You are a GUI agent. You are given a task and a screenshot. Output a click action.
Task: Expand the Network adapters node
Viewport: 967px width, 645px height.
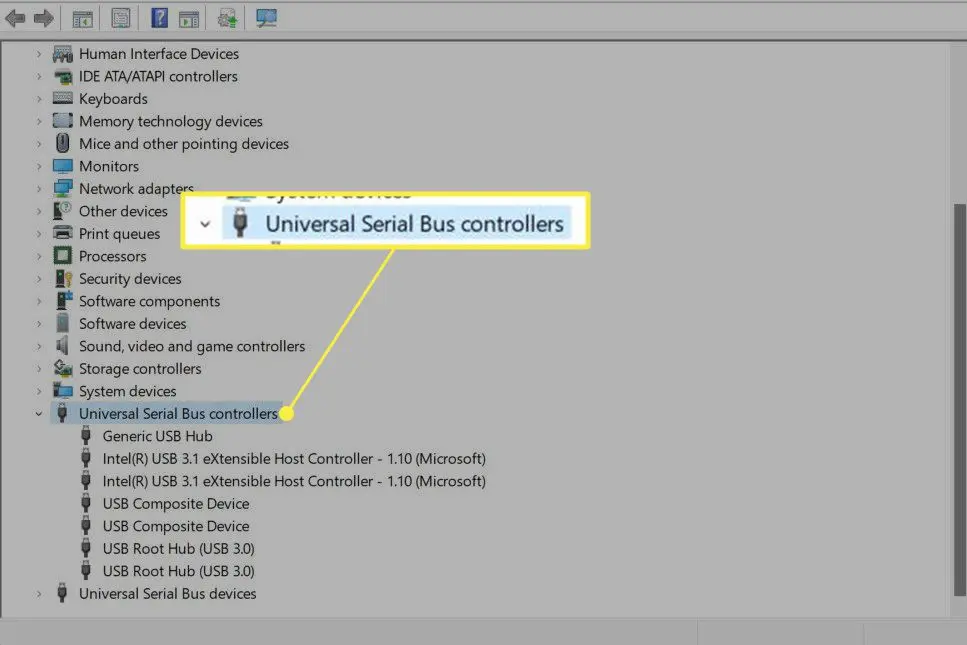coord(39,189)
